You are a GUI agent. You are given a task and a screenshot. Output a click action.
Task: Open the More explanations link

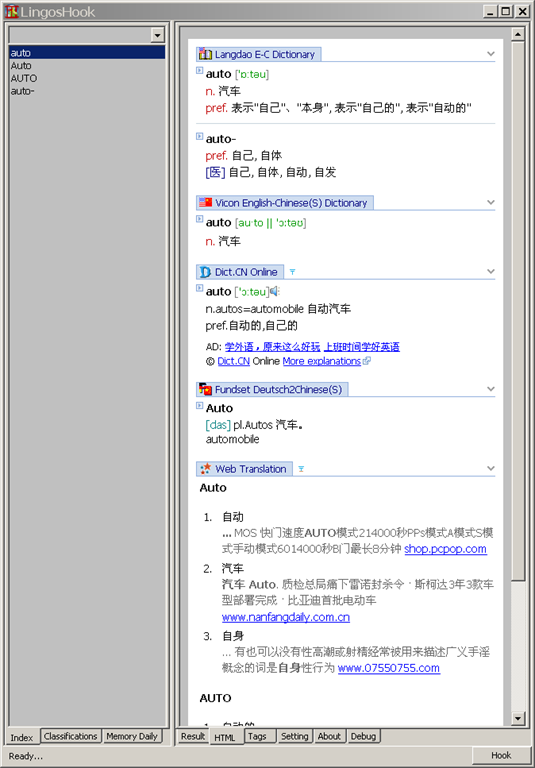click(321, 361)
